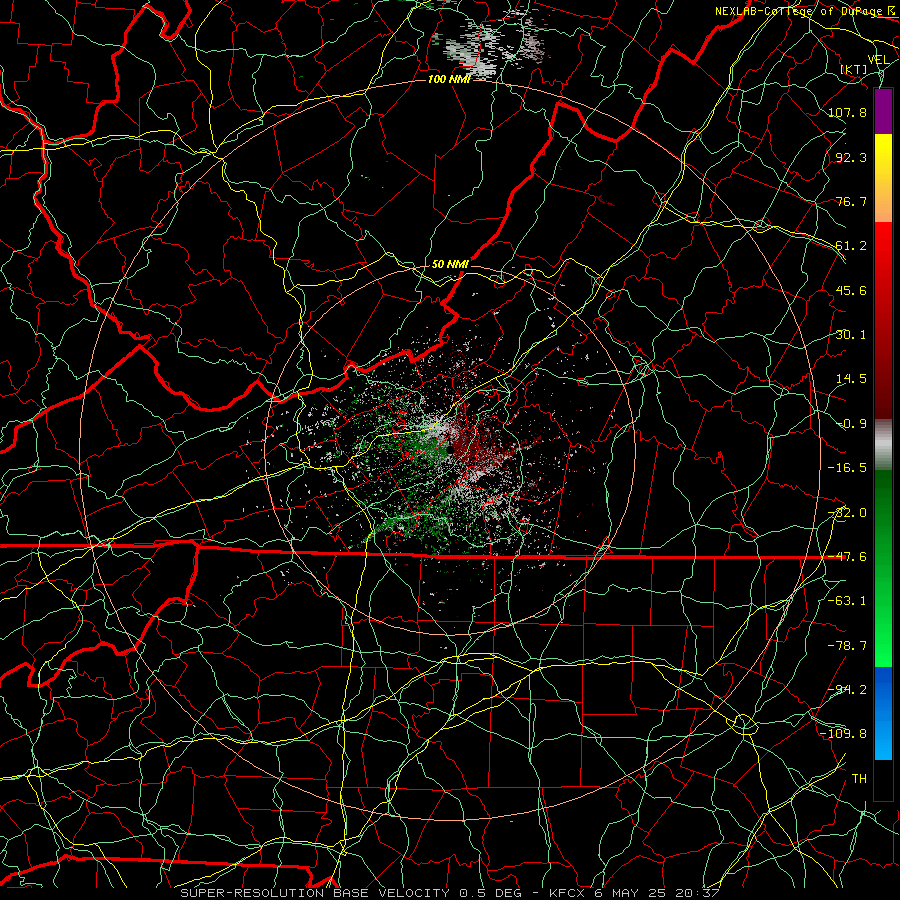Select the -63.1 velocity scale label

pos(847,601)
